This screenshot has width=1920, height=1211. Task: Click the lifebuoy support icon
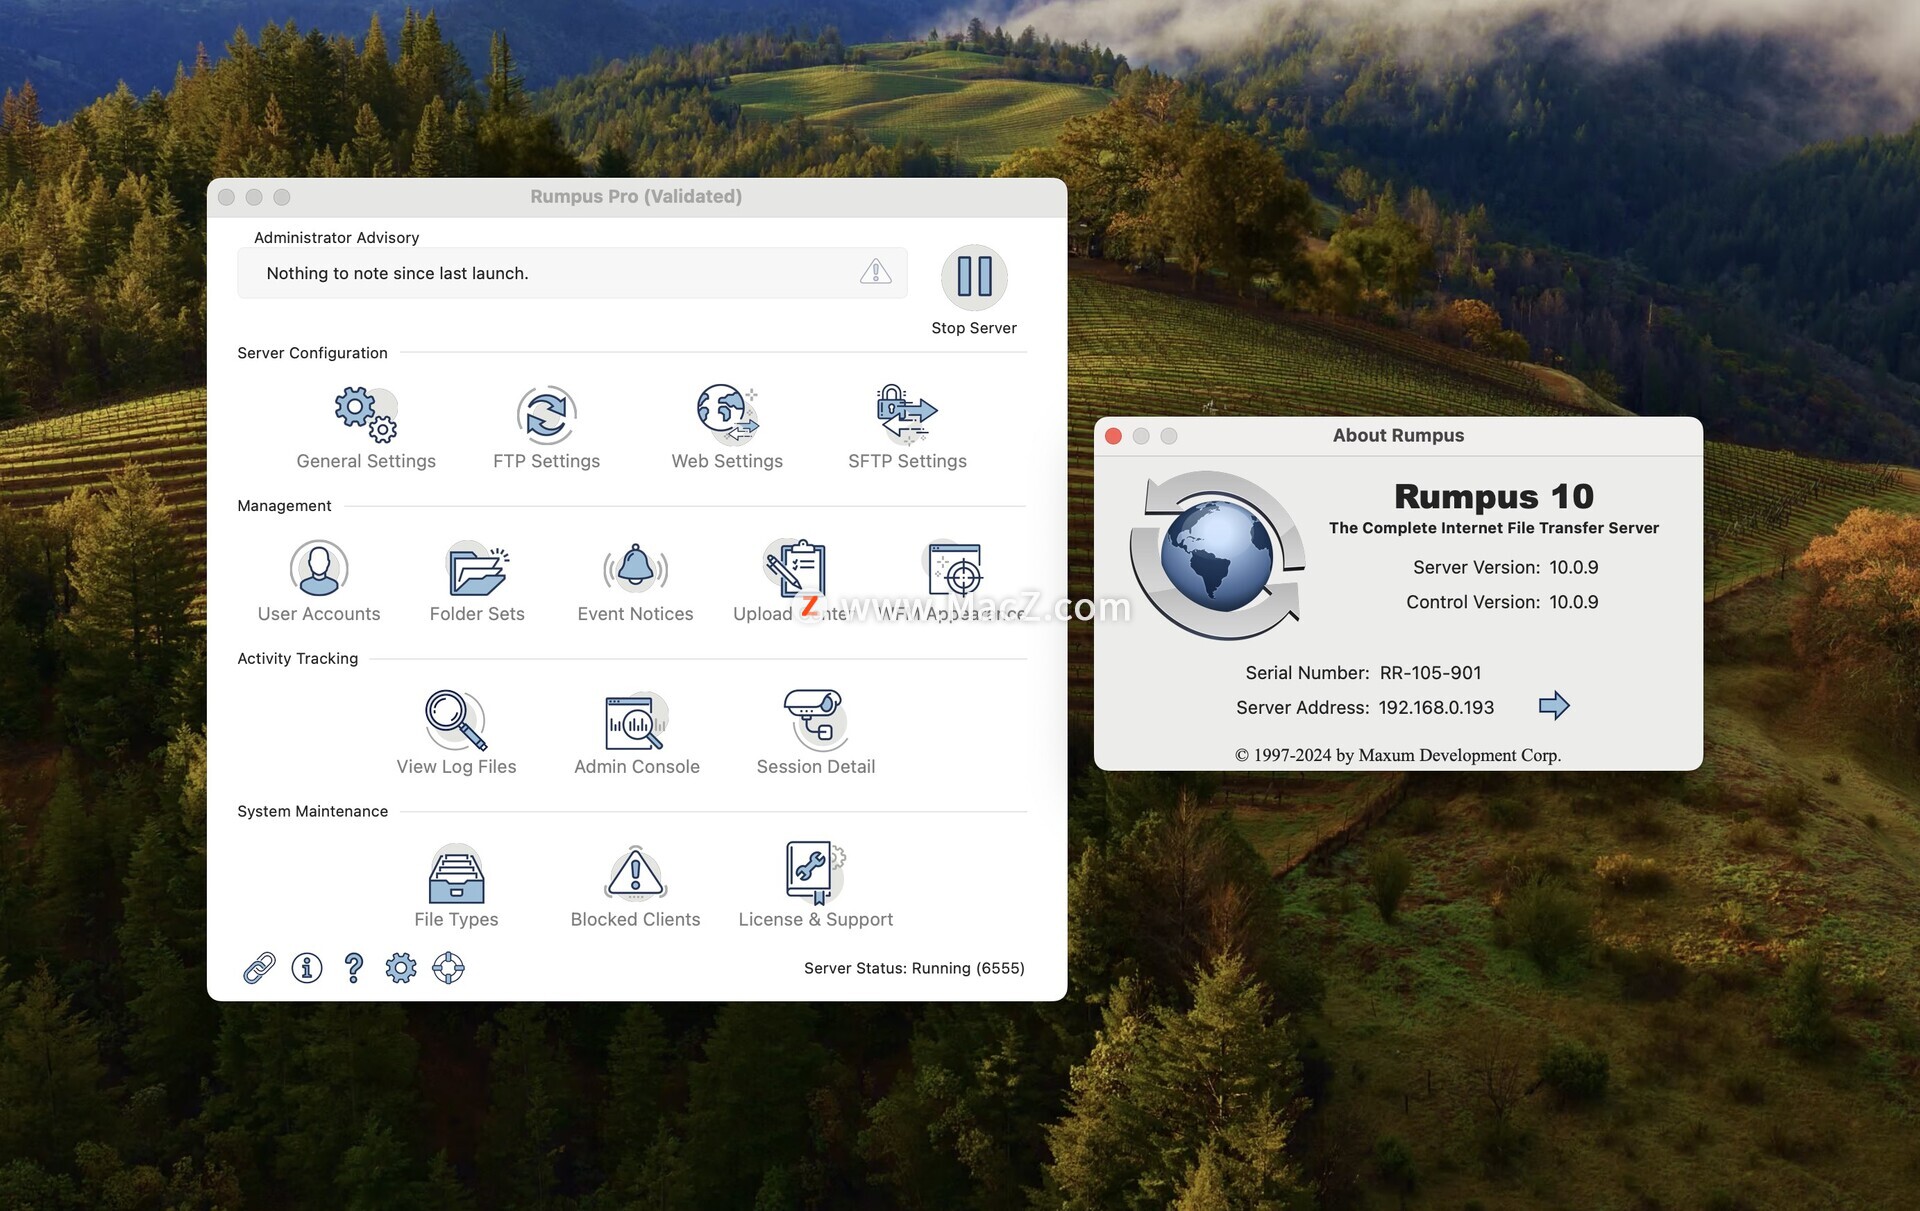[448, 968]
